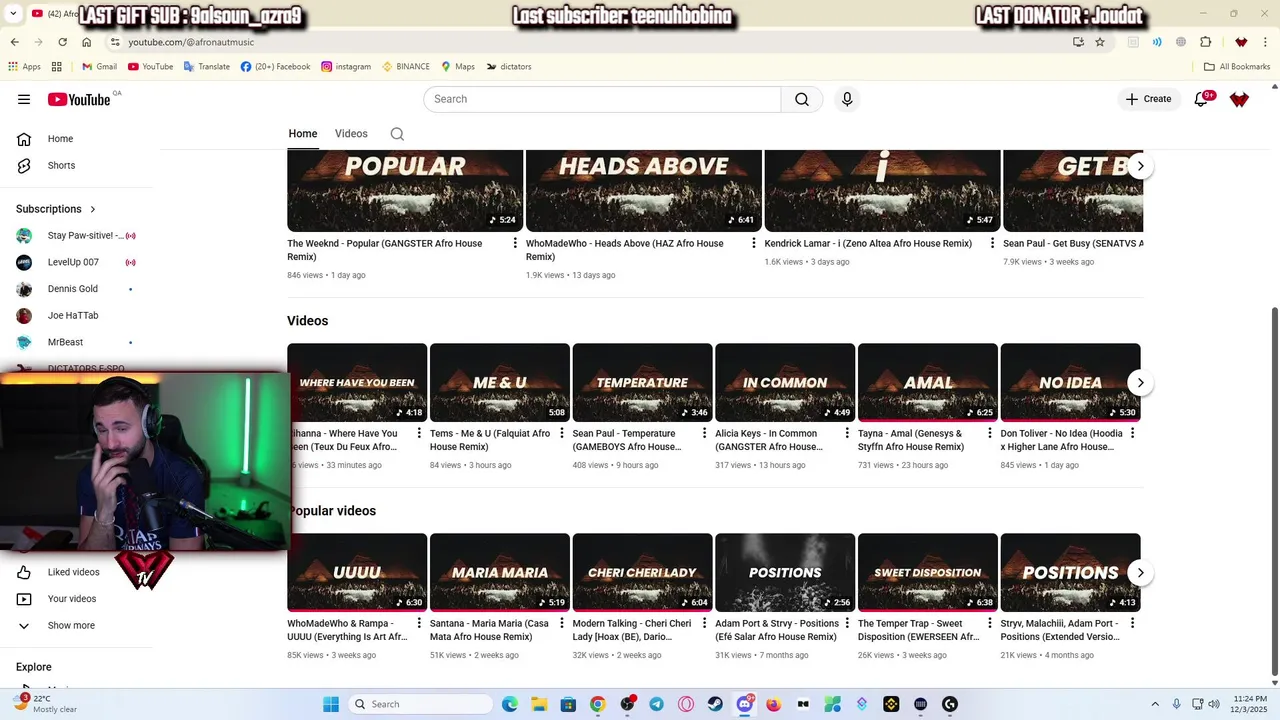This screenshot has width=1280, height=720.
Task: Open three-dot menu for Tems Me & U
Action: pos(562,433)
